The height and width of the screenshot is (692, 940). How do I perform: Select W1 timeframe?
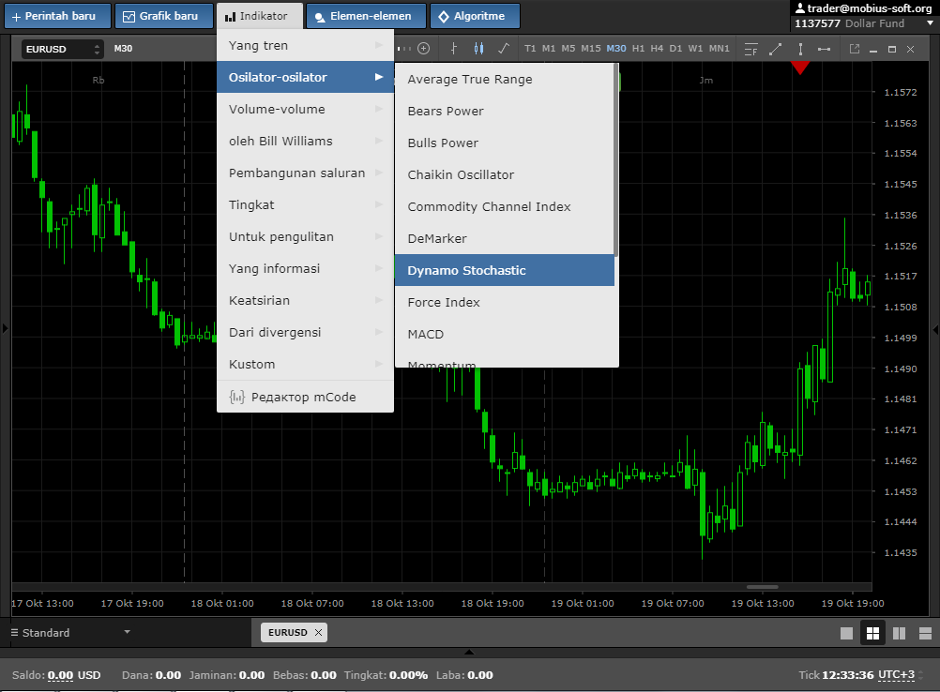coord(695,49)
